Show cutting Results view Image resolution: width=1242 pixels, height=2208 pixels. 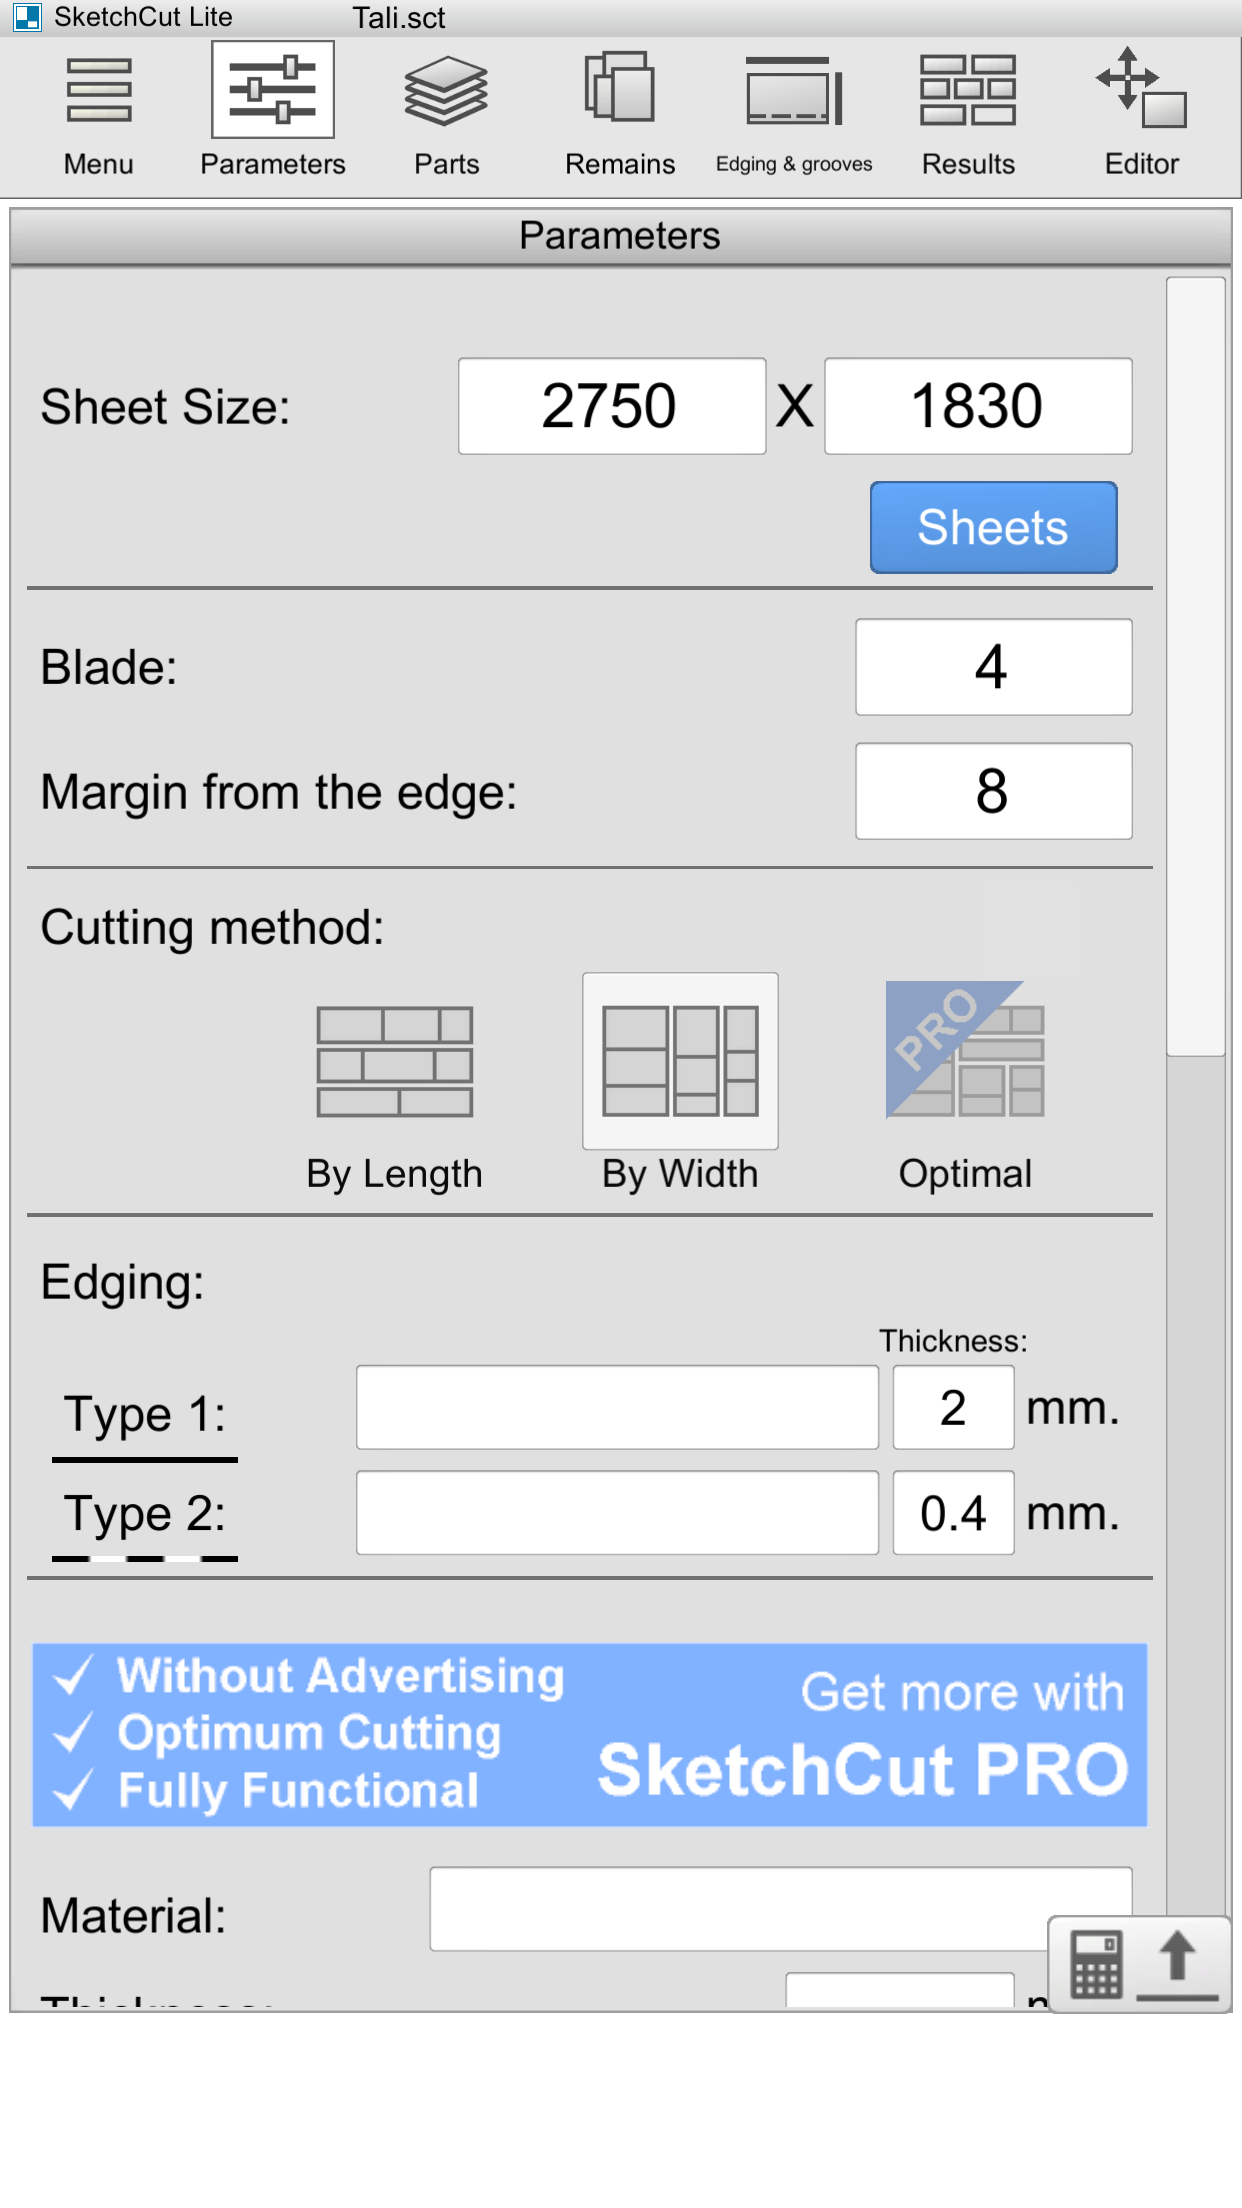(968, 112)
